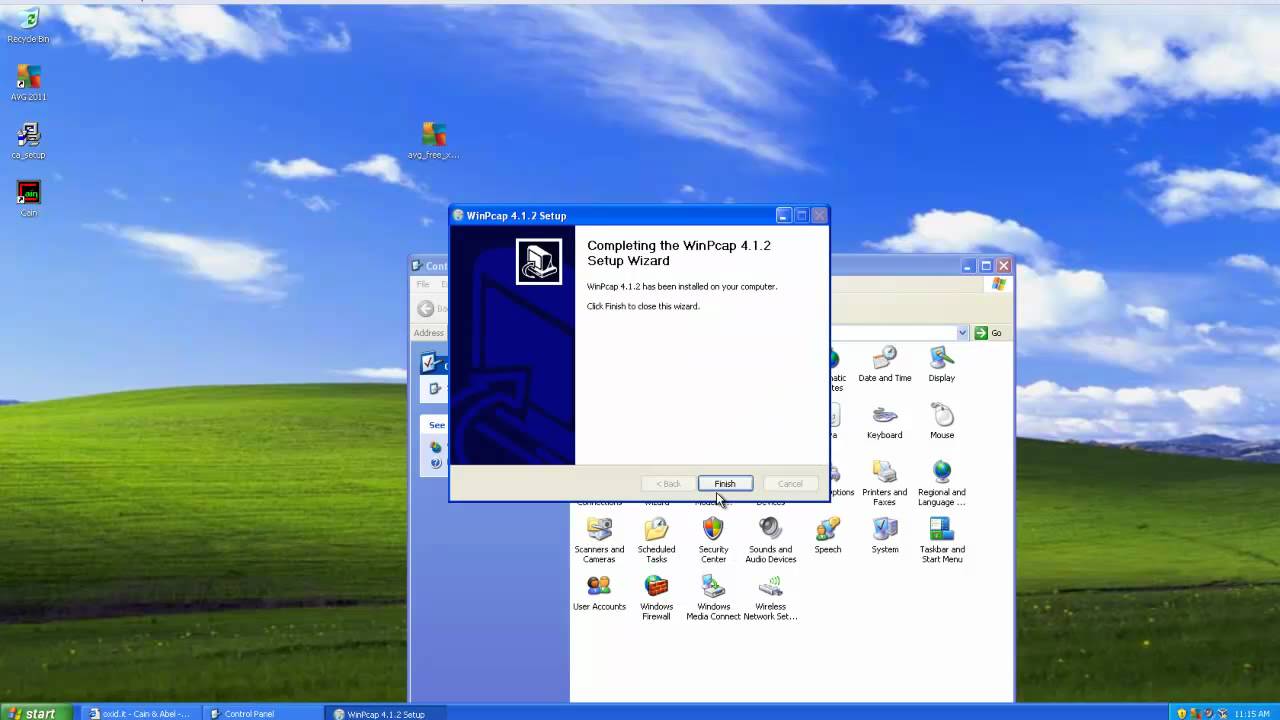1280x720 pixels.
Task: Open the Mouse control panel item
Action: pos(941,422)
